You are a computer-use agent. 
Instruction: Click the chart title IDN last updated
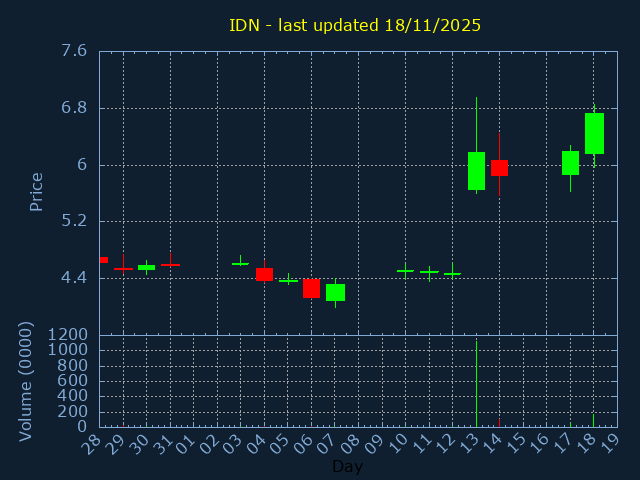click(355, 25)
